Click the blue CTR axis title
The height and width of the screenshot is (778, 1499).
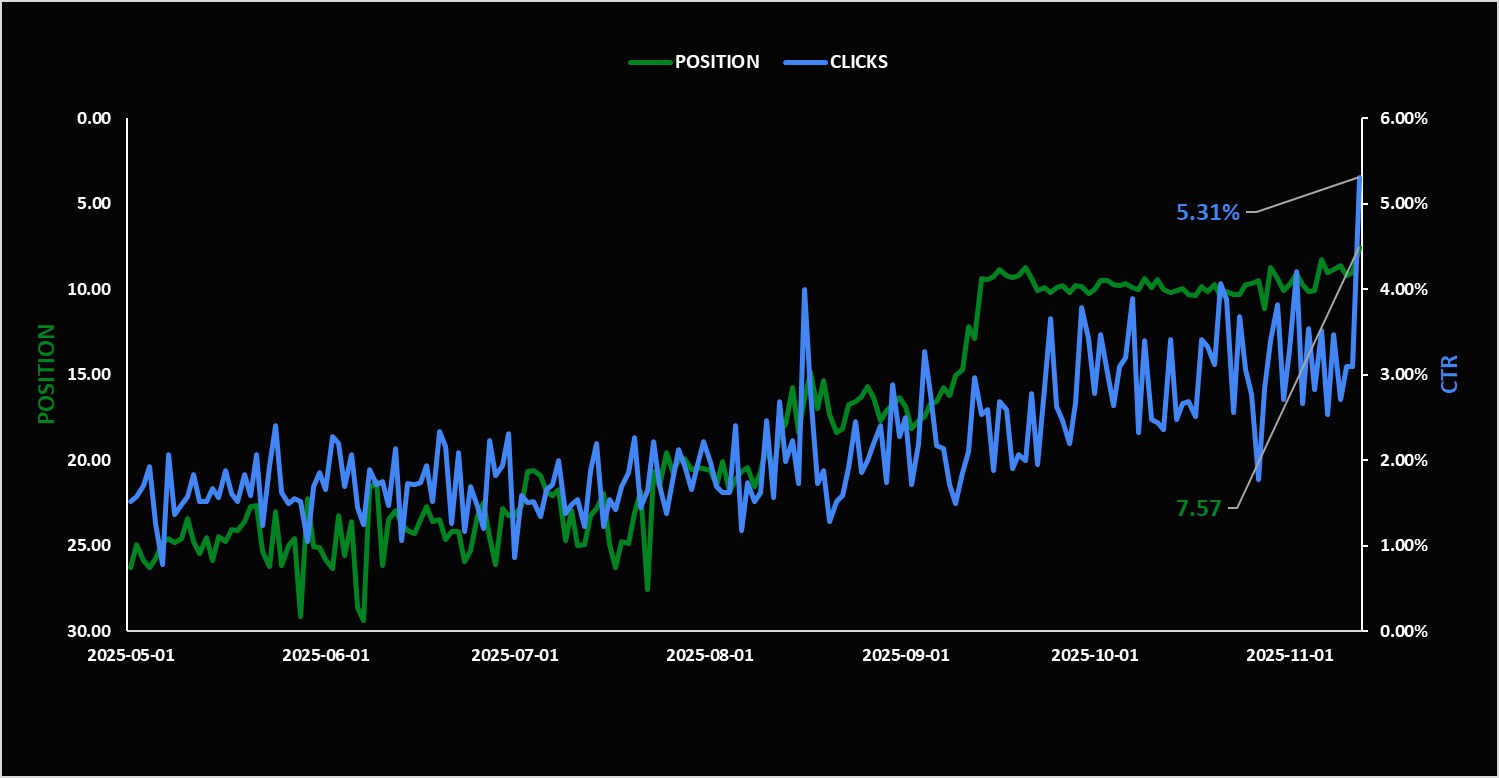(x=1452, y=374)
